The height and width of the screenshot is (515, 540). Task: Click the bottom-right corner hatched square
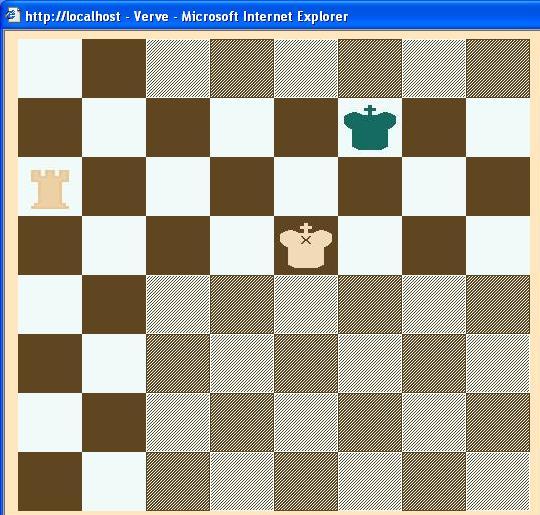click(x=498, y=481)
